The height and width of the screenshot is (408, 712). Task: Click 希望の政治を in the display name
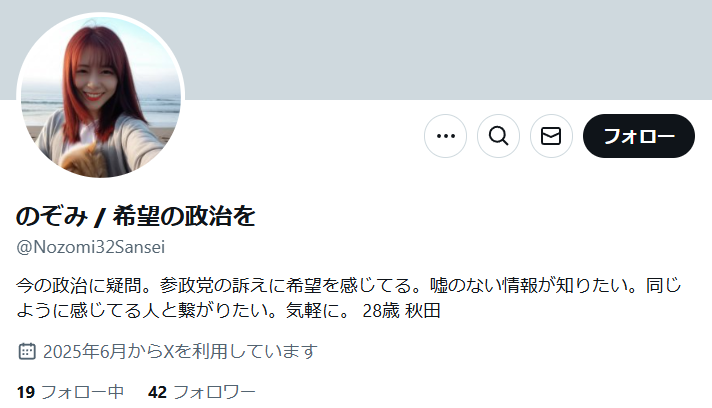(184, 216)
